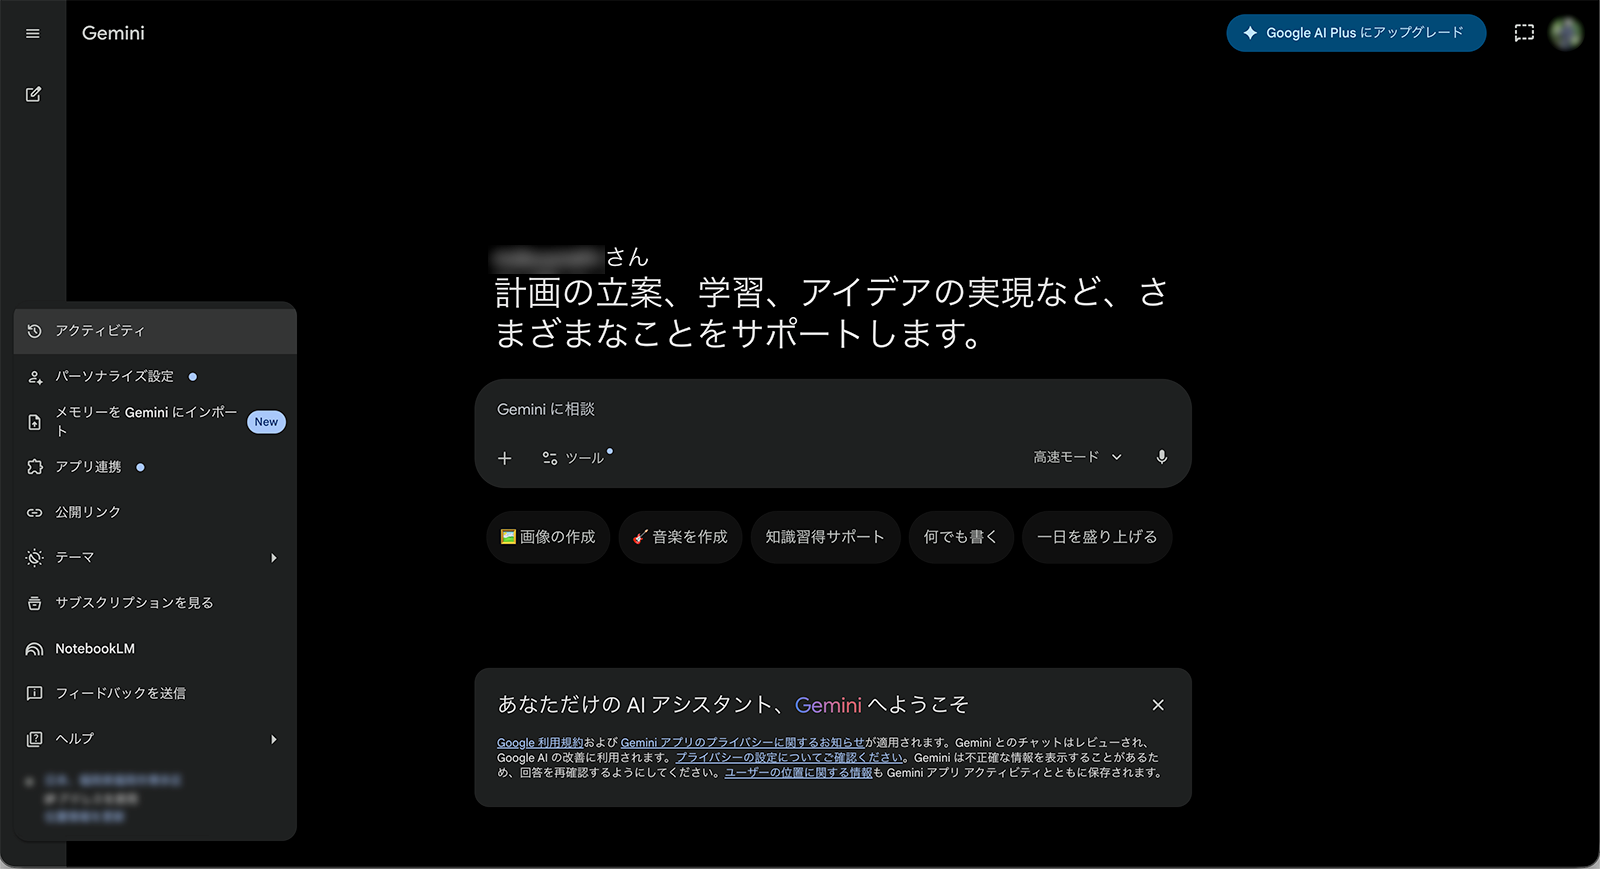1600x870 pixels.
Task: Click the 公開リンク chain icon
Action: 35,512
